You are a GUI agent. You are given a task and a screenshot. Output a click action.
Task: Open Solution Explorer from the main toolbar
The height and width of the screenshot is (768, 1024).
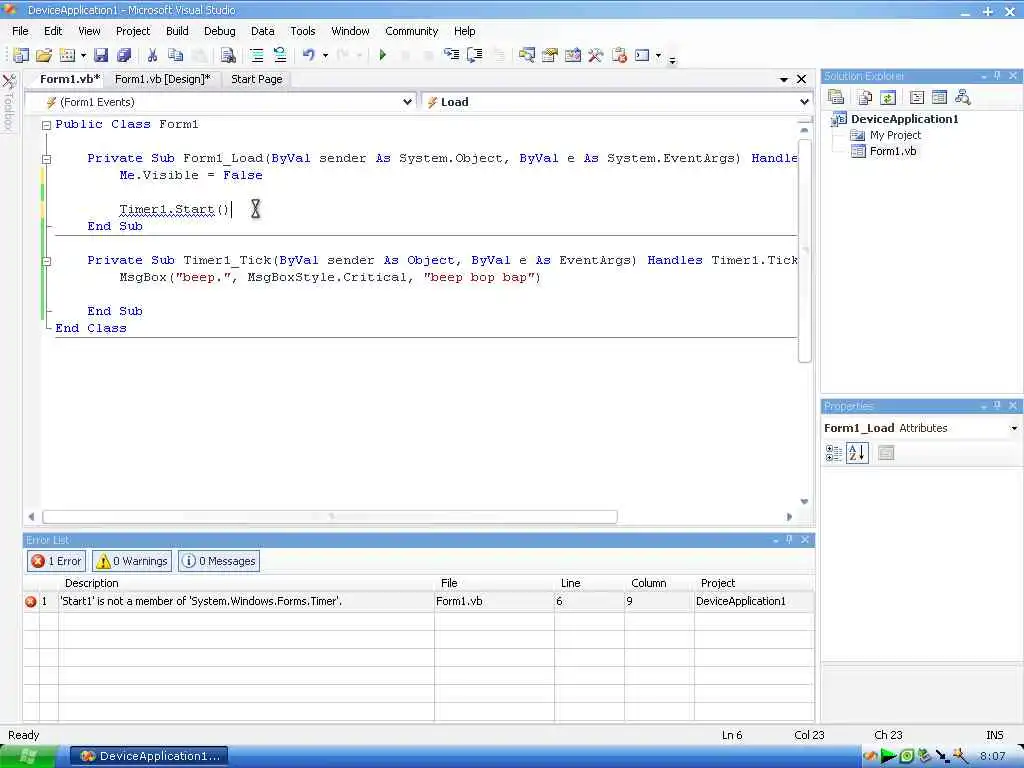526,56
